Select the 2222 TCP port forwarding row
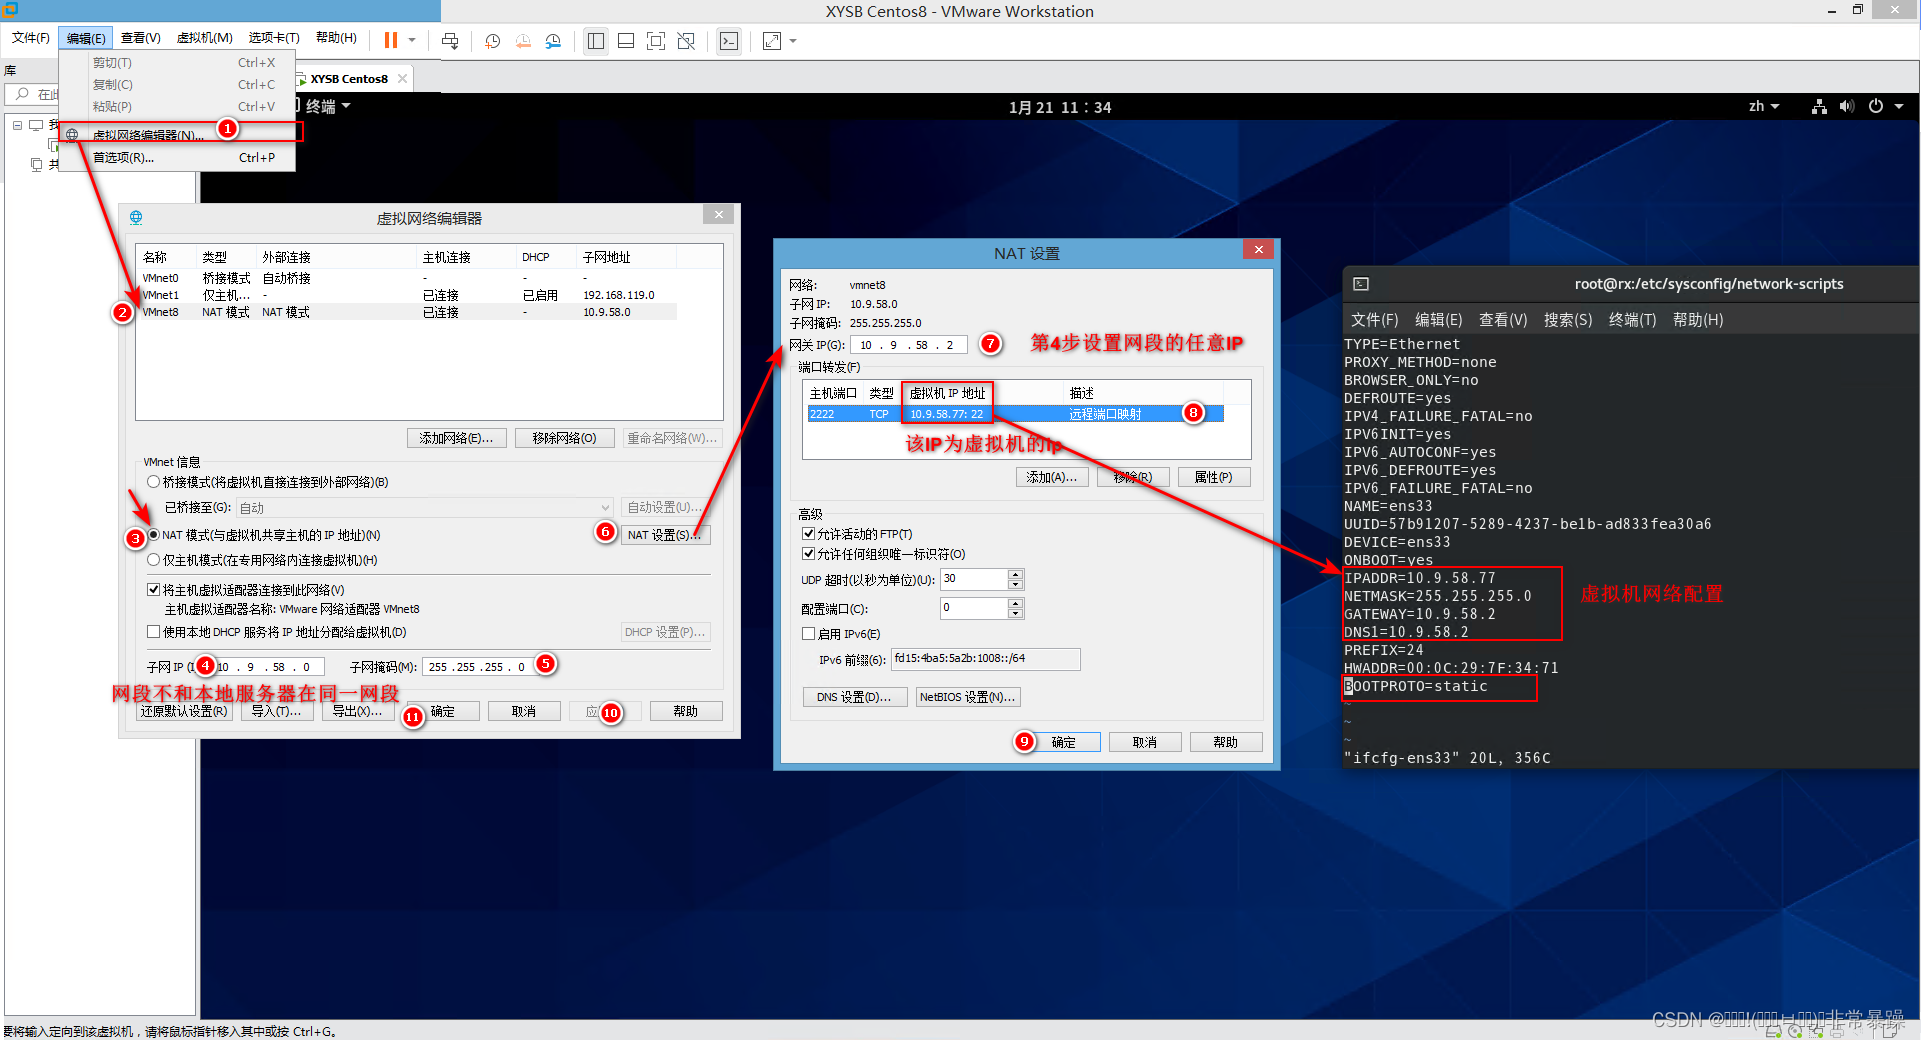This screenshot has width=1921, height=1040. tap(1015, 414)
